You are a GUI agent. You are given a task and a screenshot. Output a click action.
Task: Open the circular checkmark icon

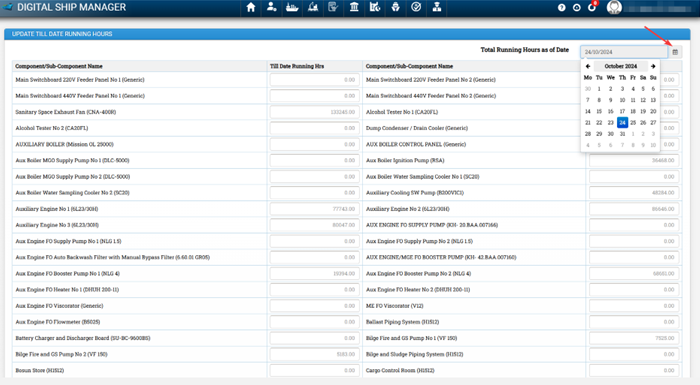[416, 7]
